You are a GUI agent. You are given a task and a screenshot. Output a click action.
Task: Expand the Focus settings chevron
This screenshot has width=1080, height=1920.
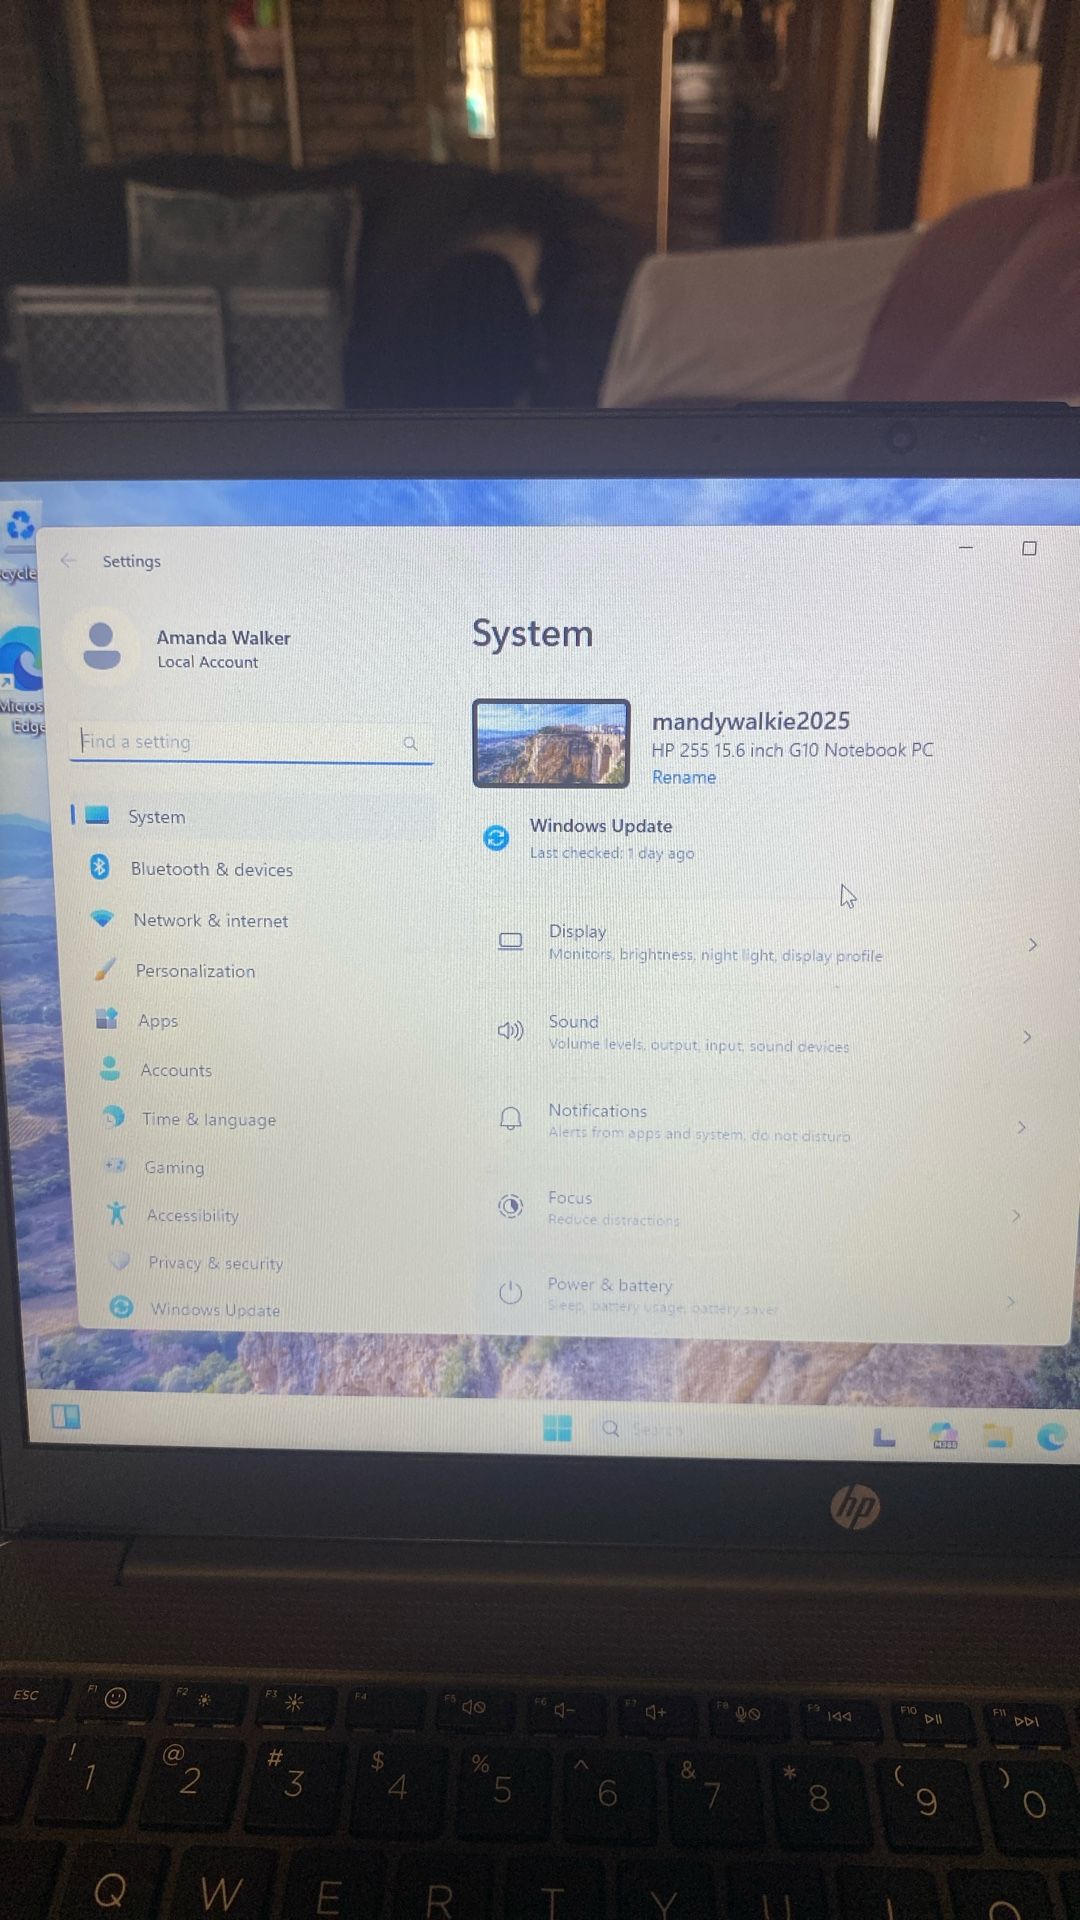tap(1015, 1215)
